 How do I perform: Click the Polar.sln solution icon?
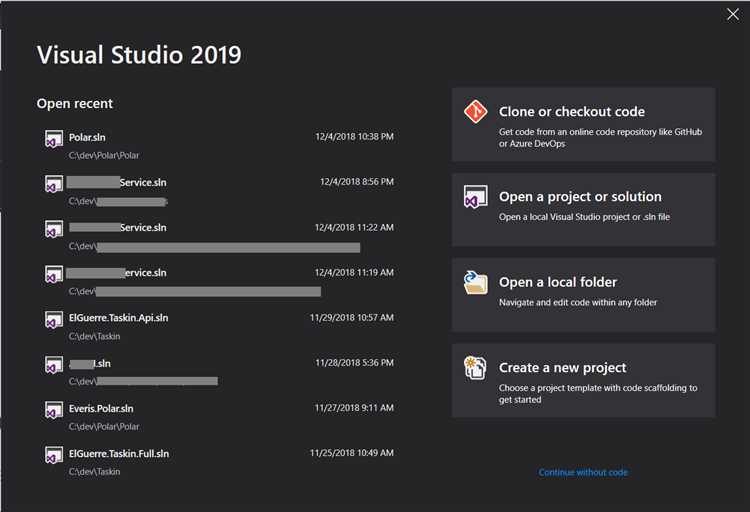[x=54, y=139]
